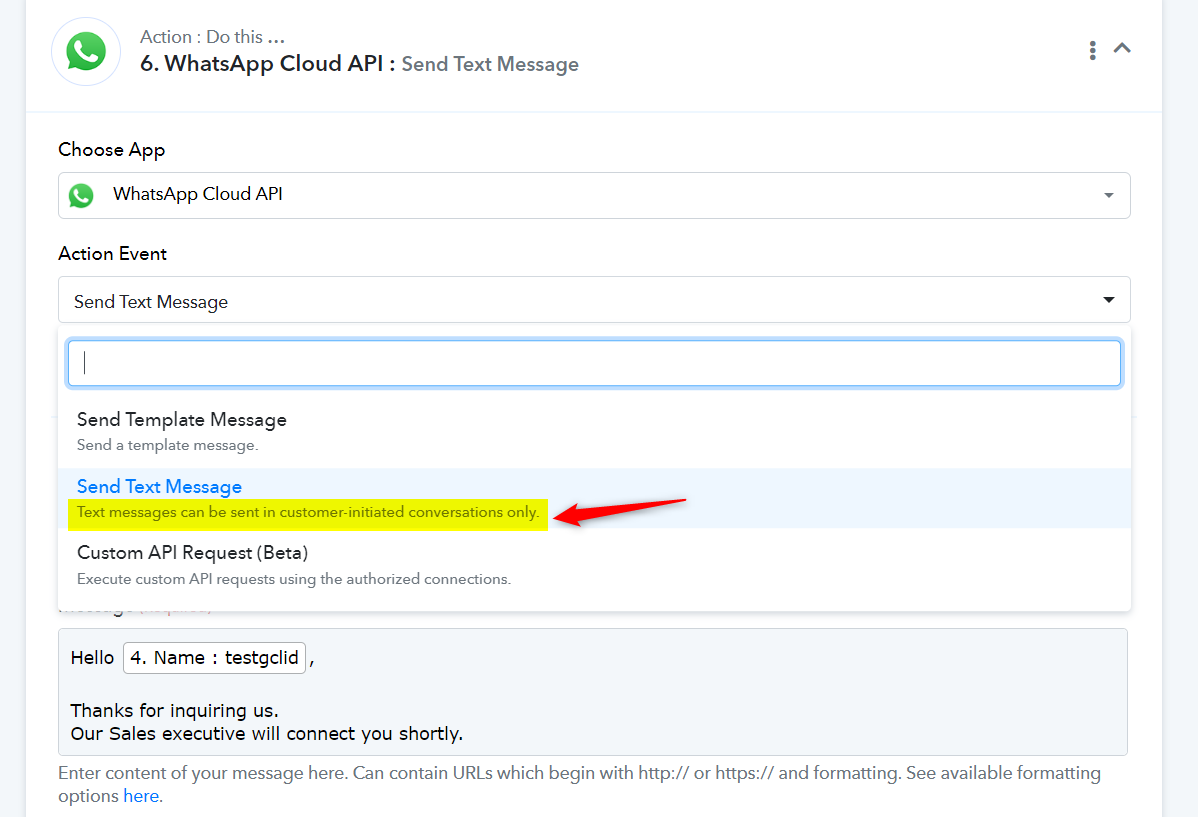Click the WhatsApp icon in Choose App field
The image size is (1198, 817).
coord(81,195)
